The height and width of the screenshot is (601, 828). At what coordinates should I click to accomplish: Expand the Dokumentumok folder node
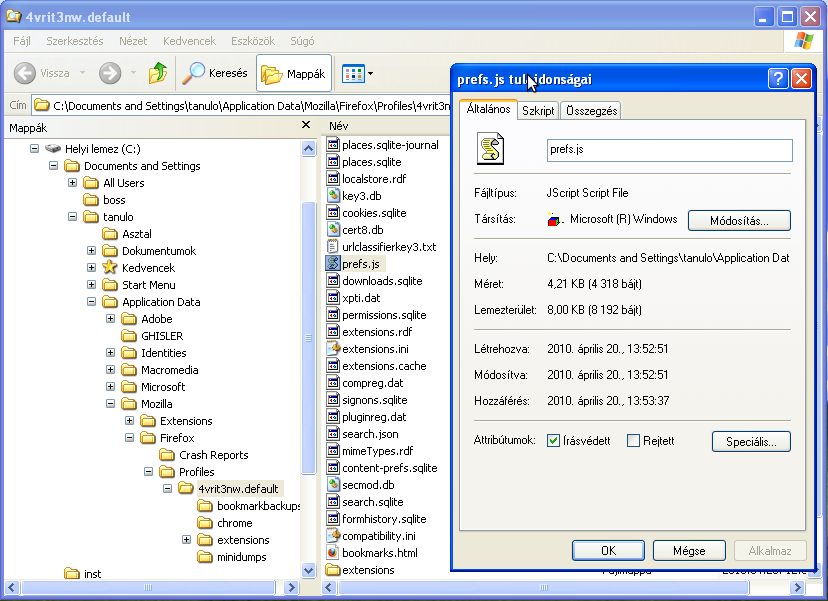(92, 251)
